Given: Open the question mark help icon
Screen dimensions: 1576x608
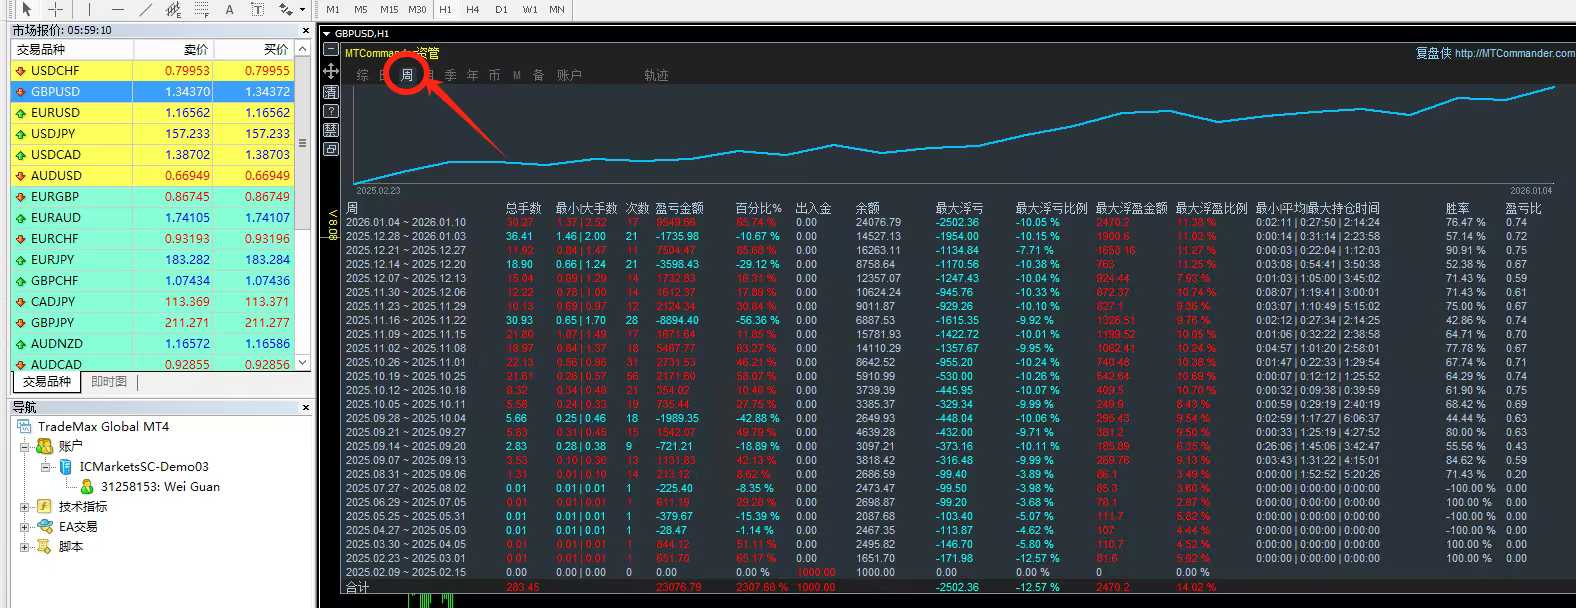Looking at the screenshot, I should pos(331,111).
